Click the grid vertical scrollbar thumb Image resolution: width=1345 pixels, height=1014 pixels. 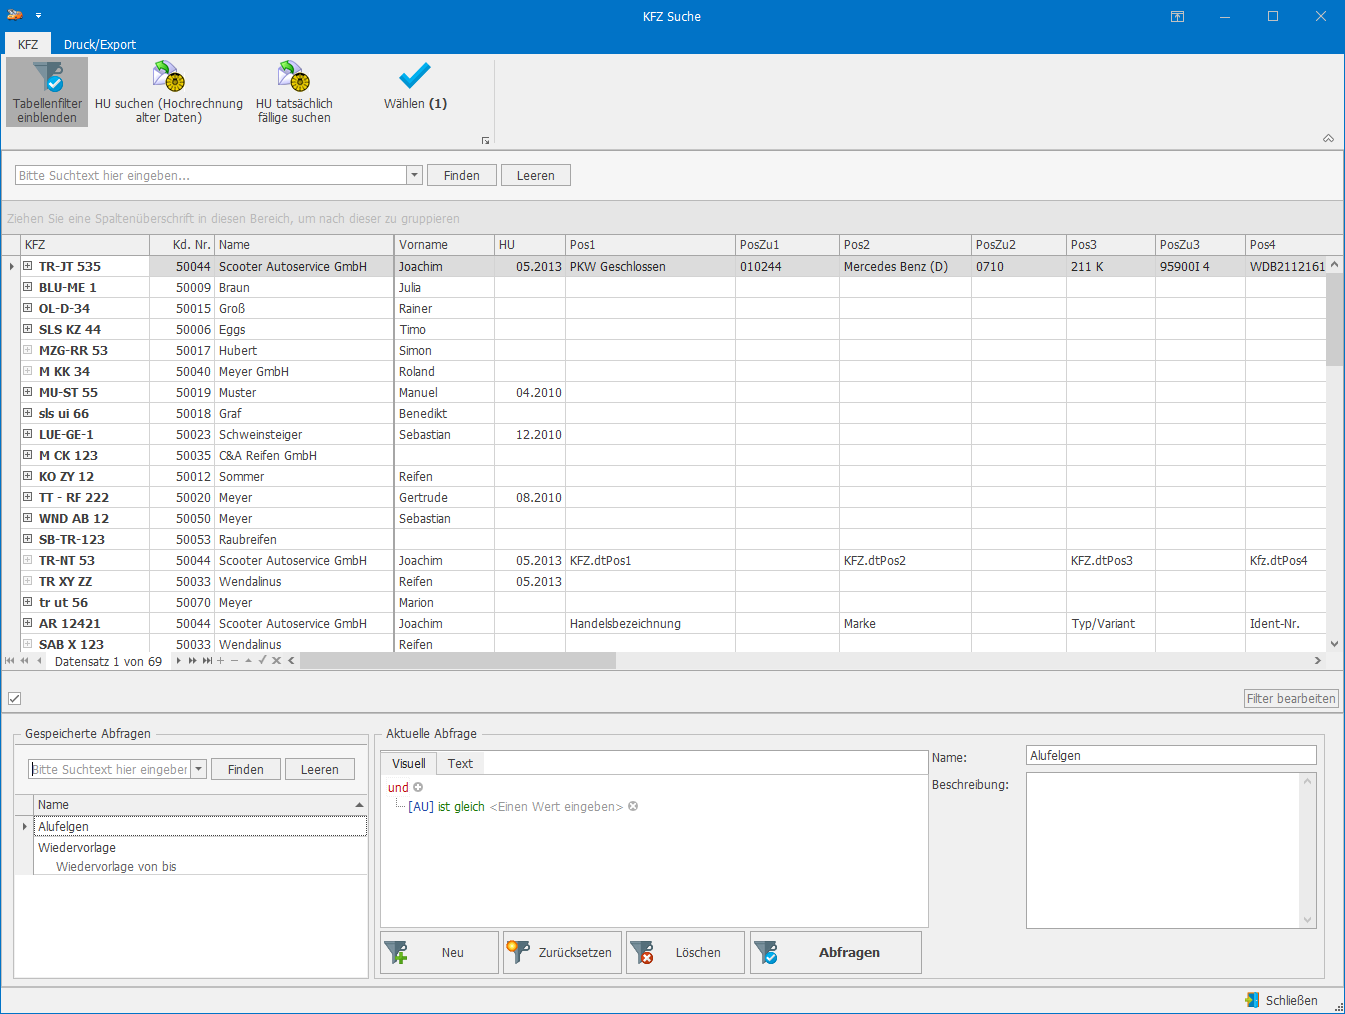(1334, 319)
